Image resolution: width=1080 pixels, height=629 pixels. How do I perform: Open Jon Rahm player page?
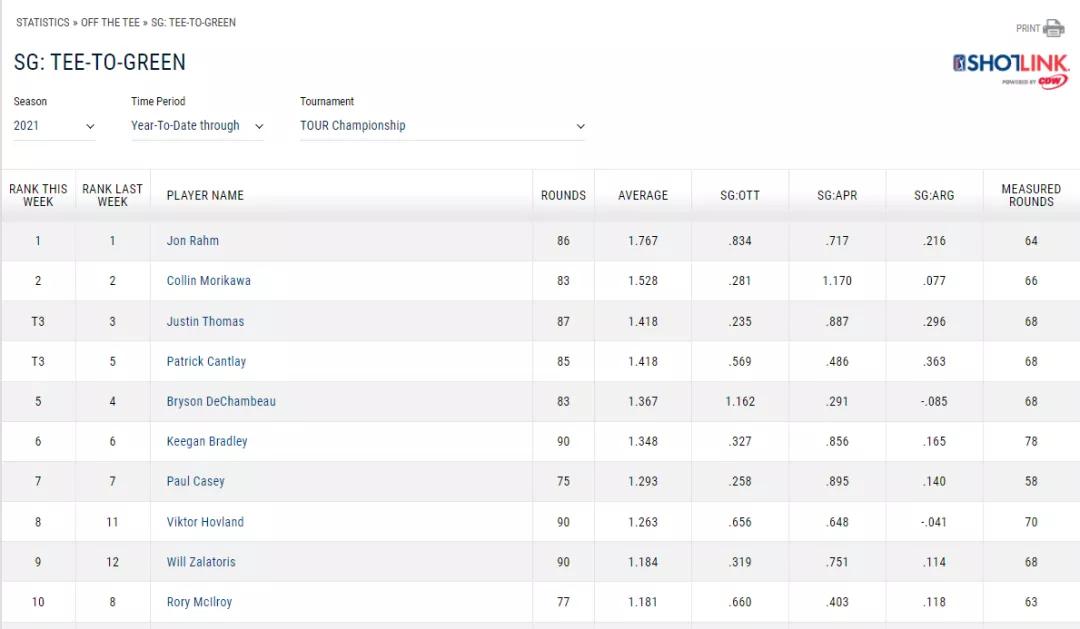coord(193,241)
